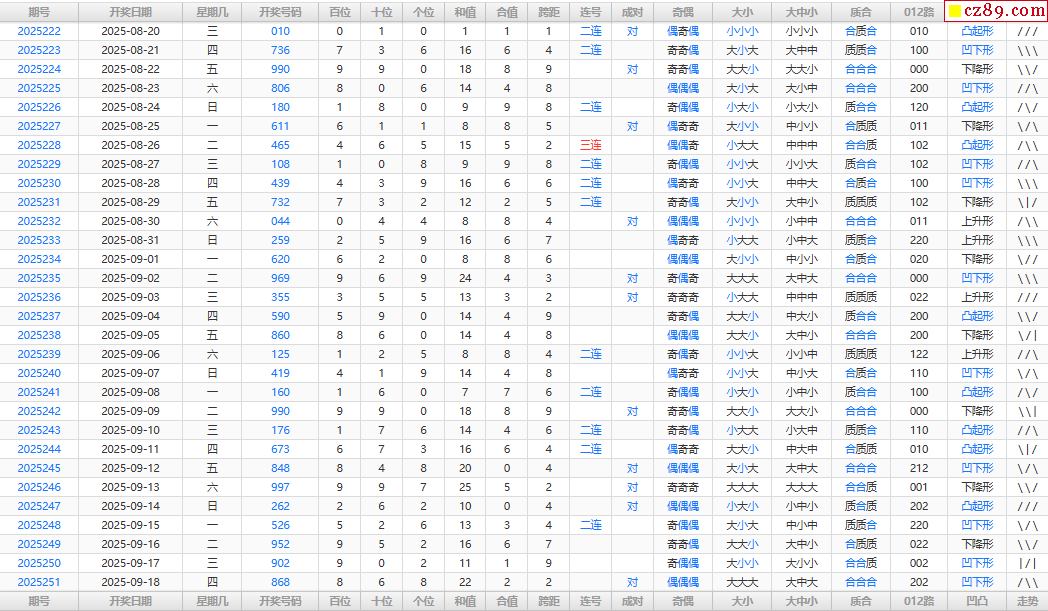Open the period 2025225 link
Viewport: 1048px width, 611px height.
click(x=39, y=88)
